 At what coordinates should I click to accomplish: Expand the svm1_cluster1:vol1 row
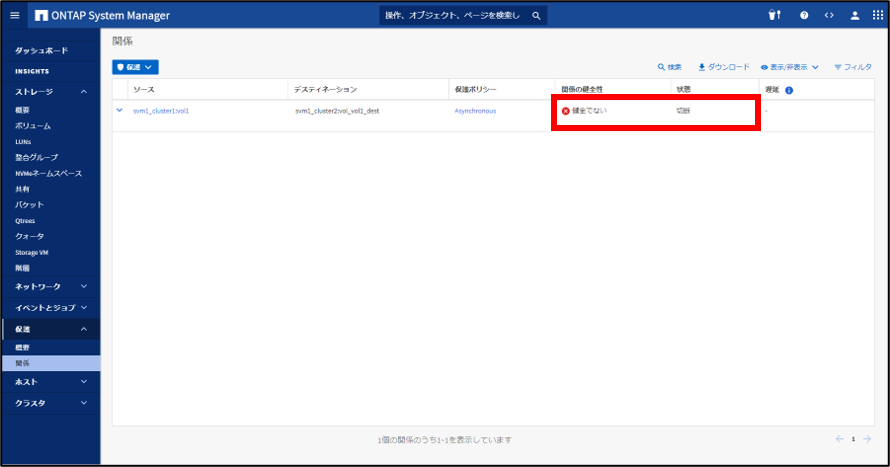click(x=119, y=110)
